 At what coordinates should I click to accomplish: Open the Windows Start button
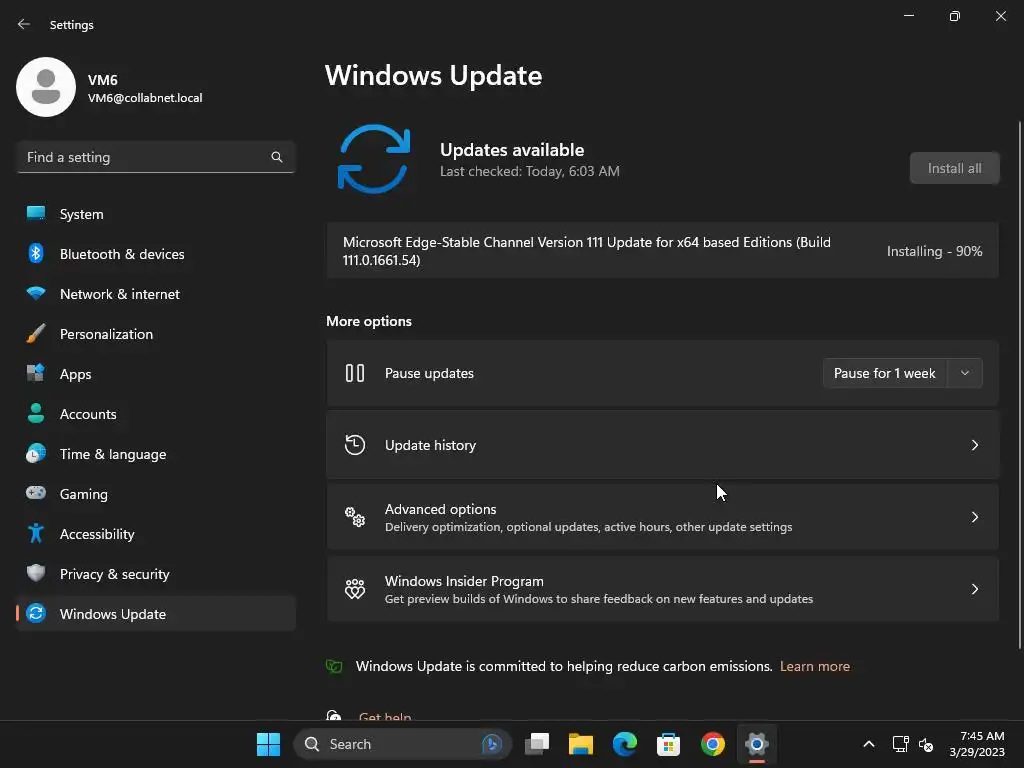coord(268,744)
